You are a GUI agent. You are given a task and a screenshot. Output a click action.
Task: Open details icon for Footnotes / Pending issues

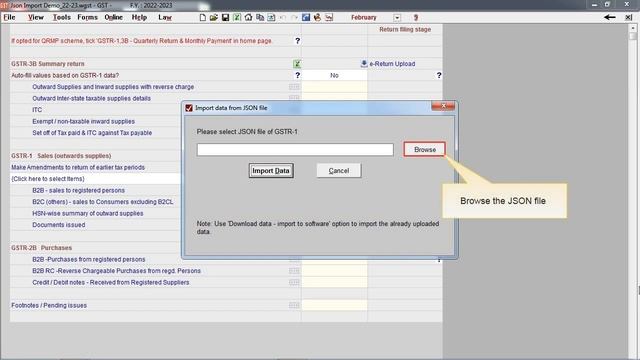point(294,305)
